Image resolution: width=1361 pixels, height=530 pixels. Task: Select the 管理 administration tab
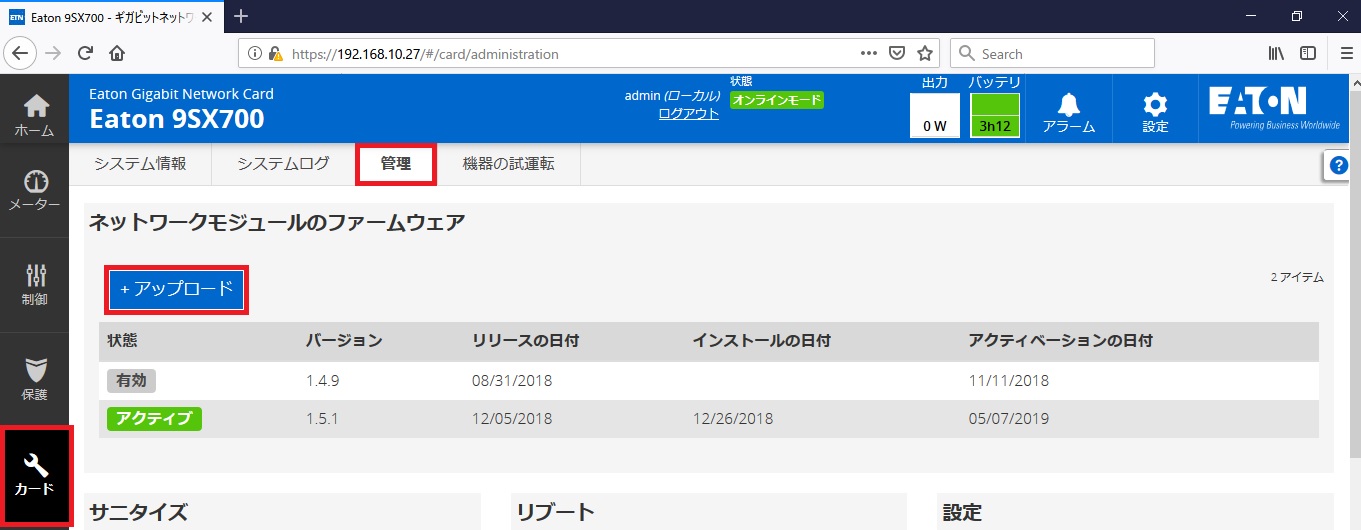pos(396,164)
